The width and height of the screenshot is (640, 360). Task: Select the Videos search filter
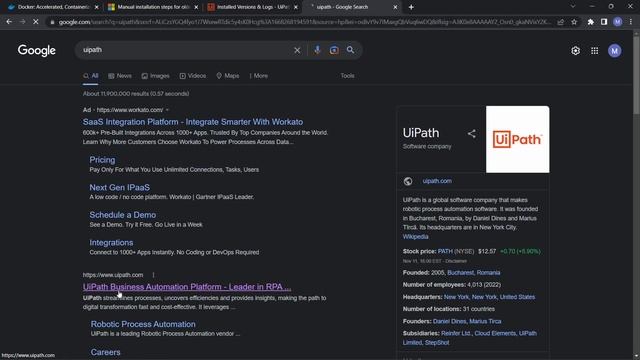(x=193, y=76)
